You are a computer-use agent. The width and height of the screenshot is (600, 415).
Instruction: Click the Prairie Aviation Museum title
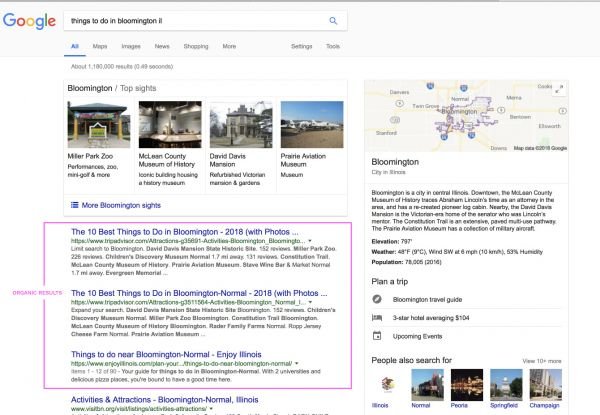303,160
